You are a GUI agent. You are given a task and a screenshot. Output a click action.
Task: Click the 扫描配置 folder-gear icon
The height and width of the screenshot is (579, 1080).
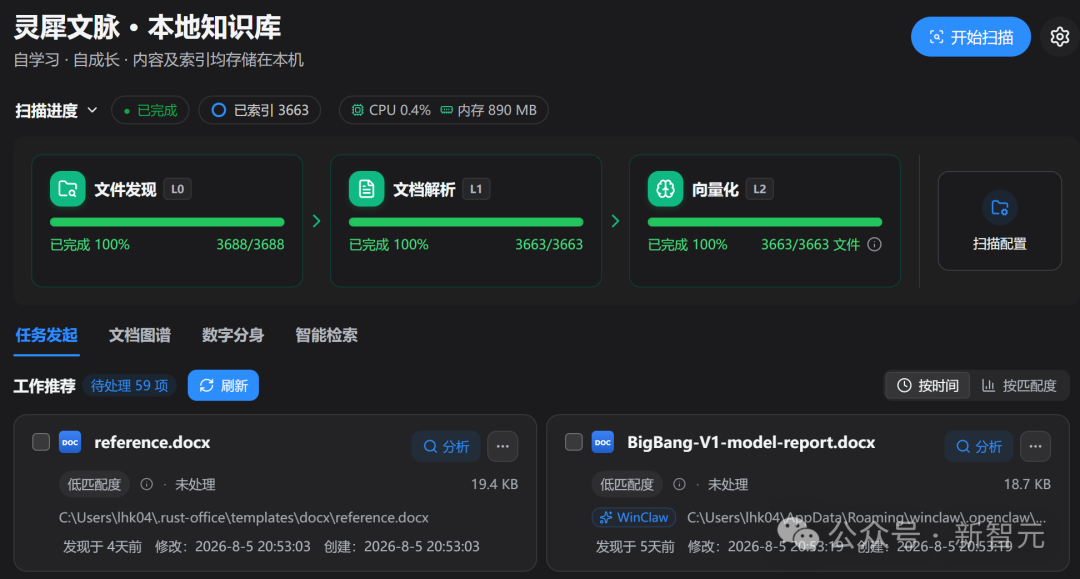[x=999, y=207]
